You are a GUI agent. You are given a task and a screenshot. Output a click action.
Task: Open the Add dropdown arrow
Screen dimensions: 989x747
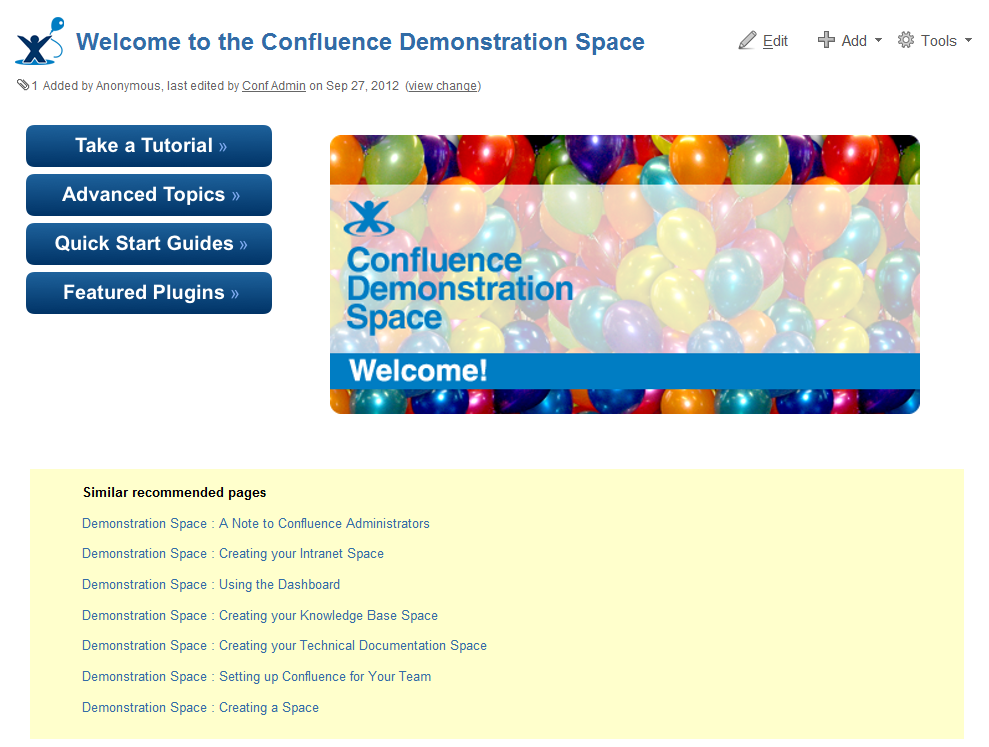coord(878,40)
